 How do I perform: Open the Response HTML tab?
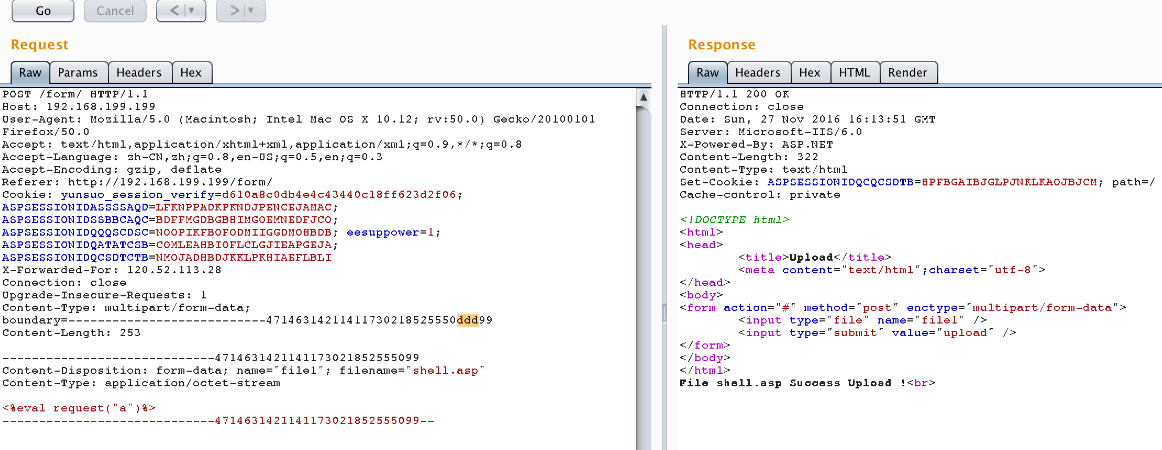pos(854,73)
